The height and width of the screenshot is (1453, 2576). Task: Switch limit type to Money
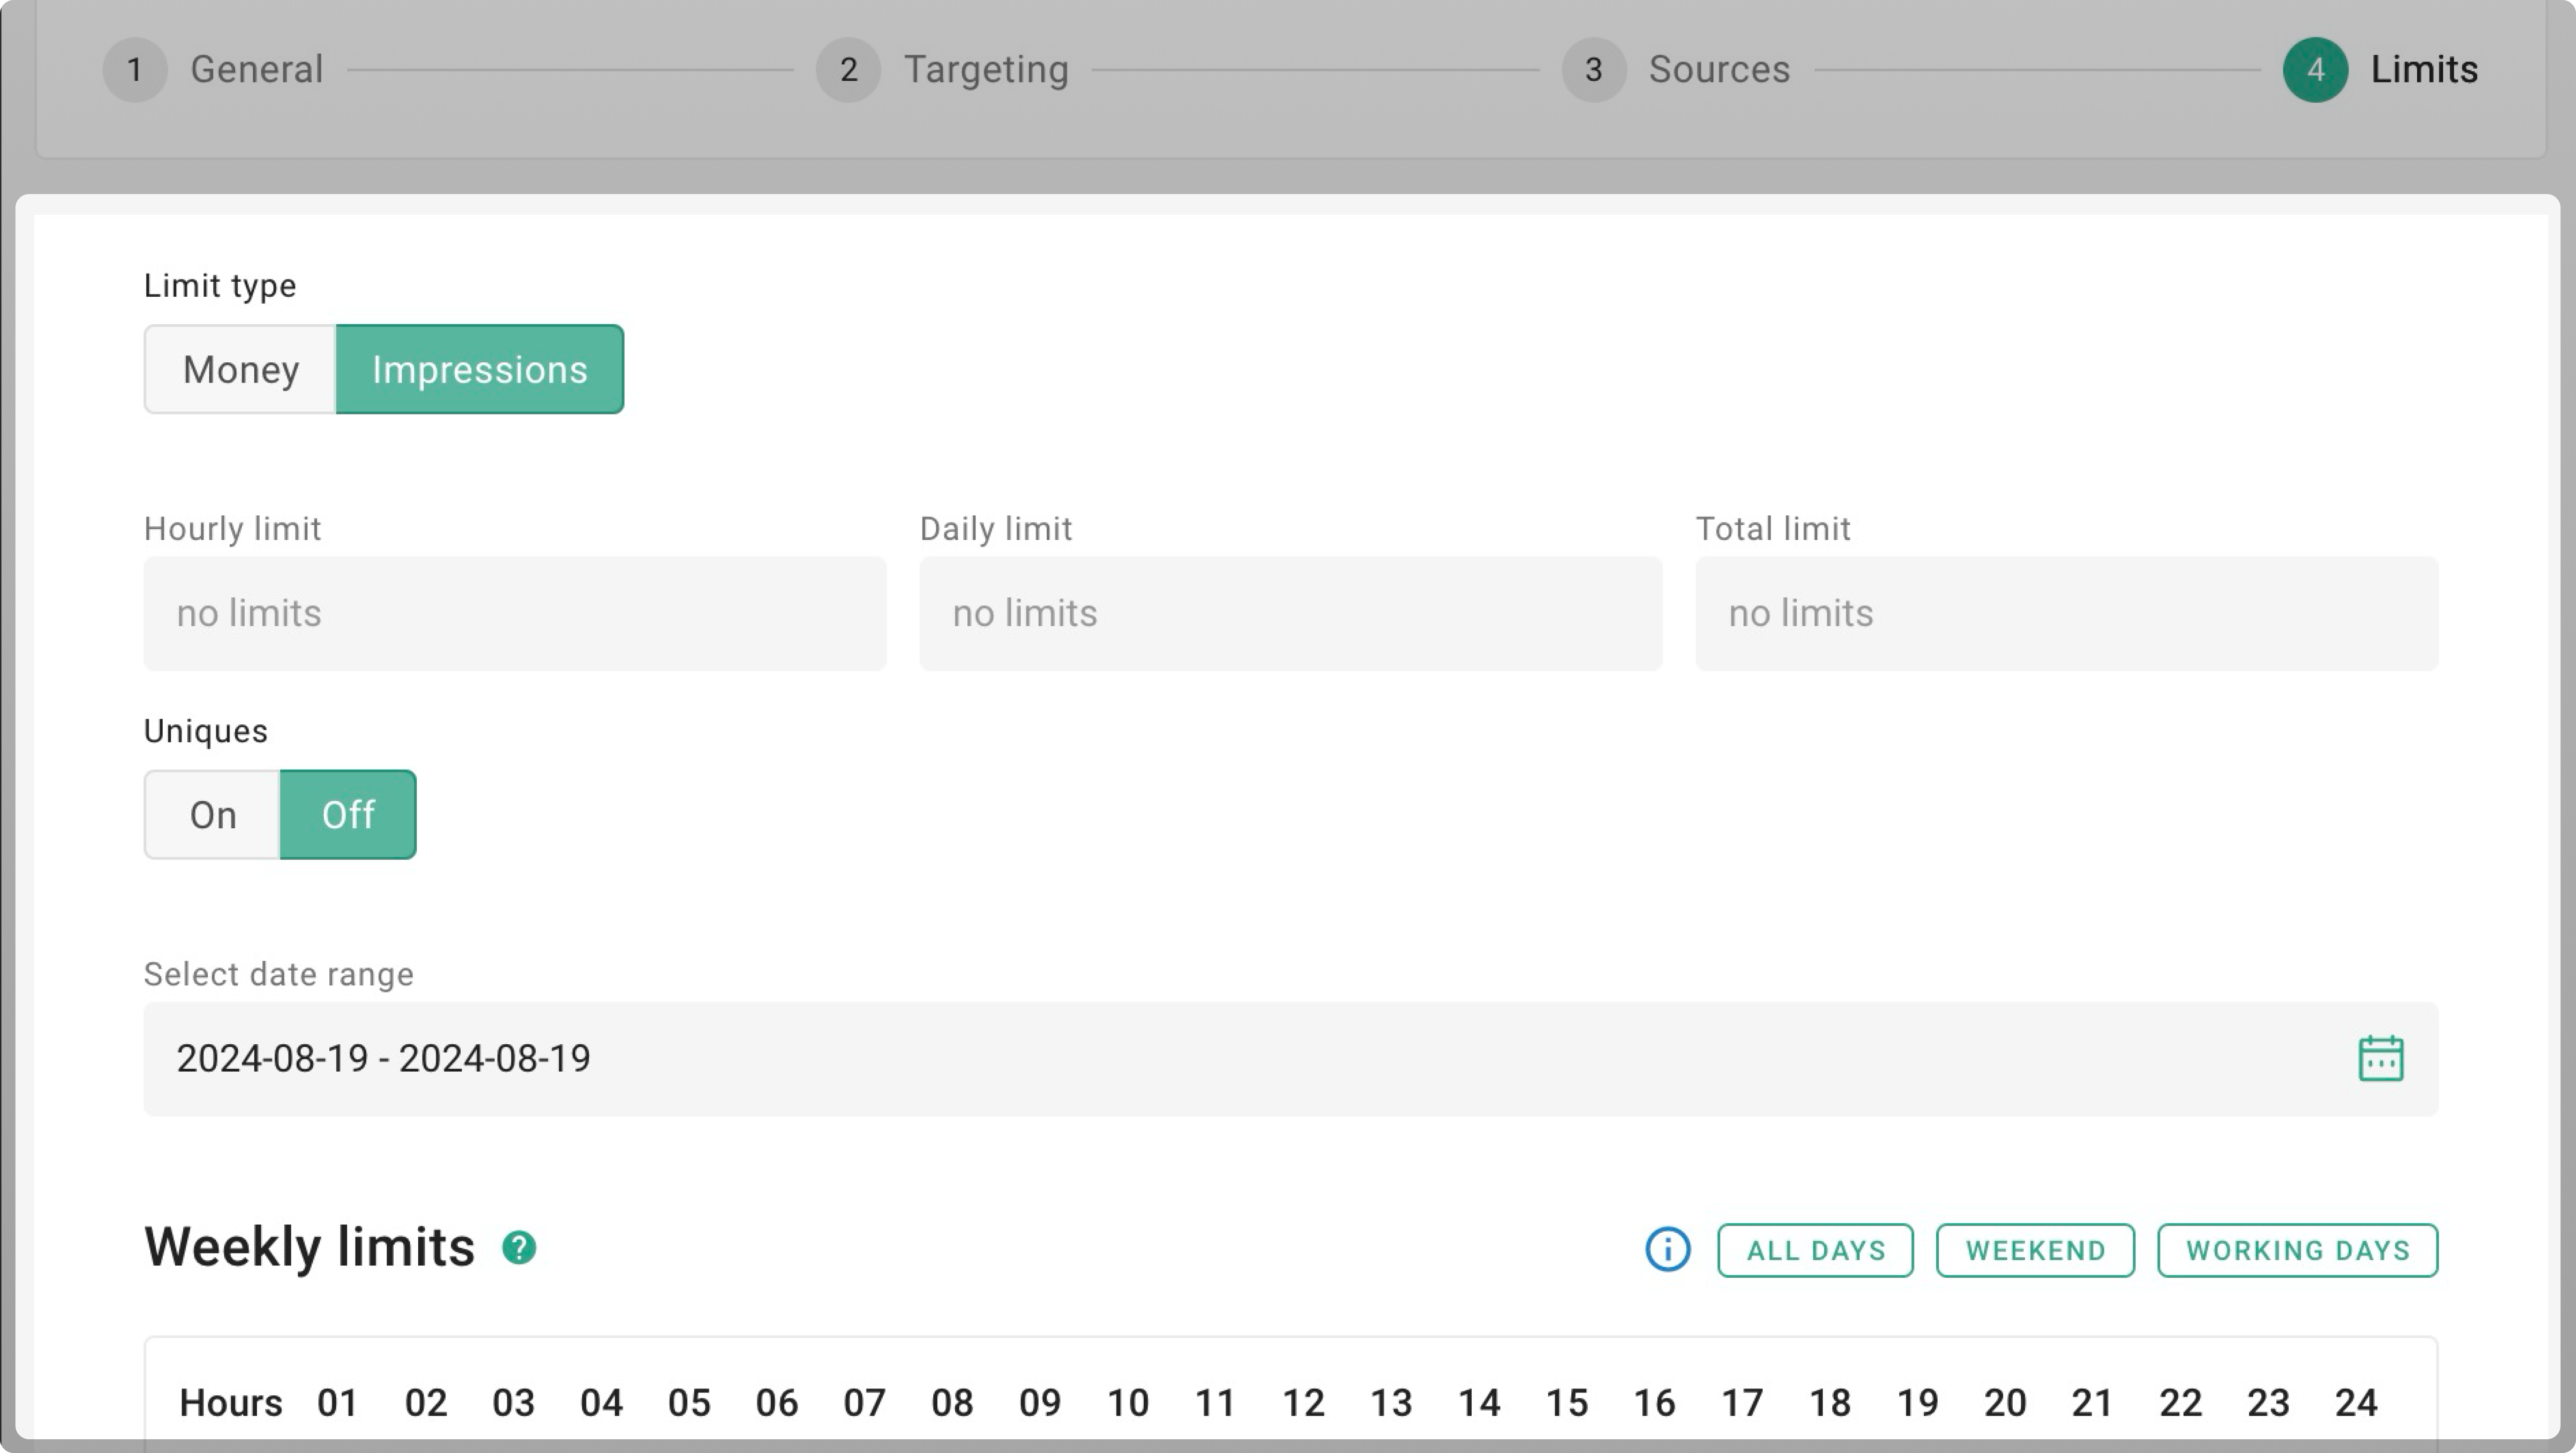[240, 369]
